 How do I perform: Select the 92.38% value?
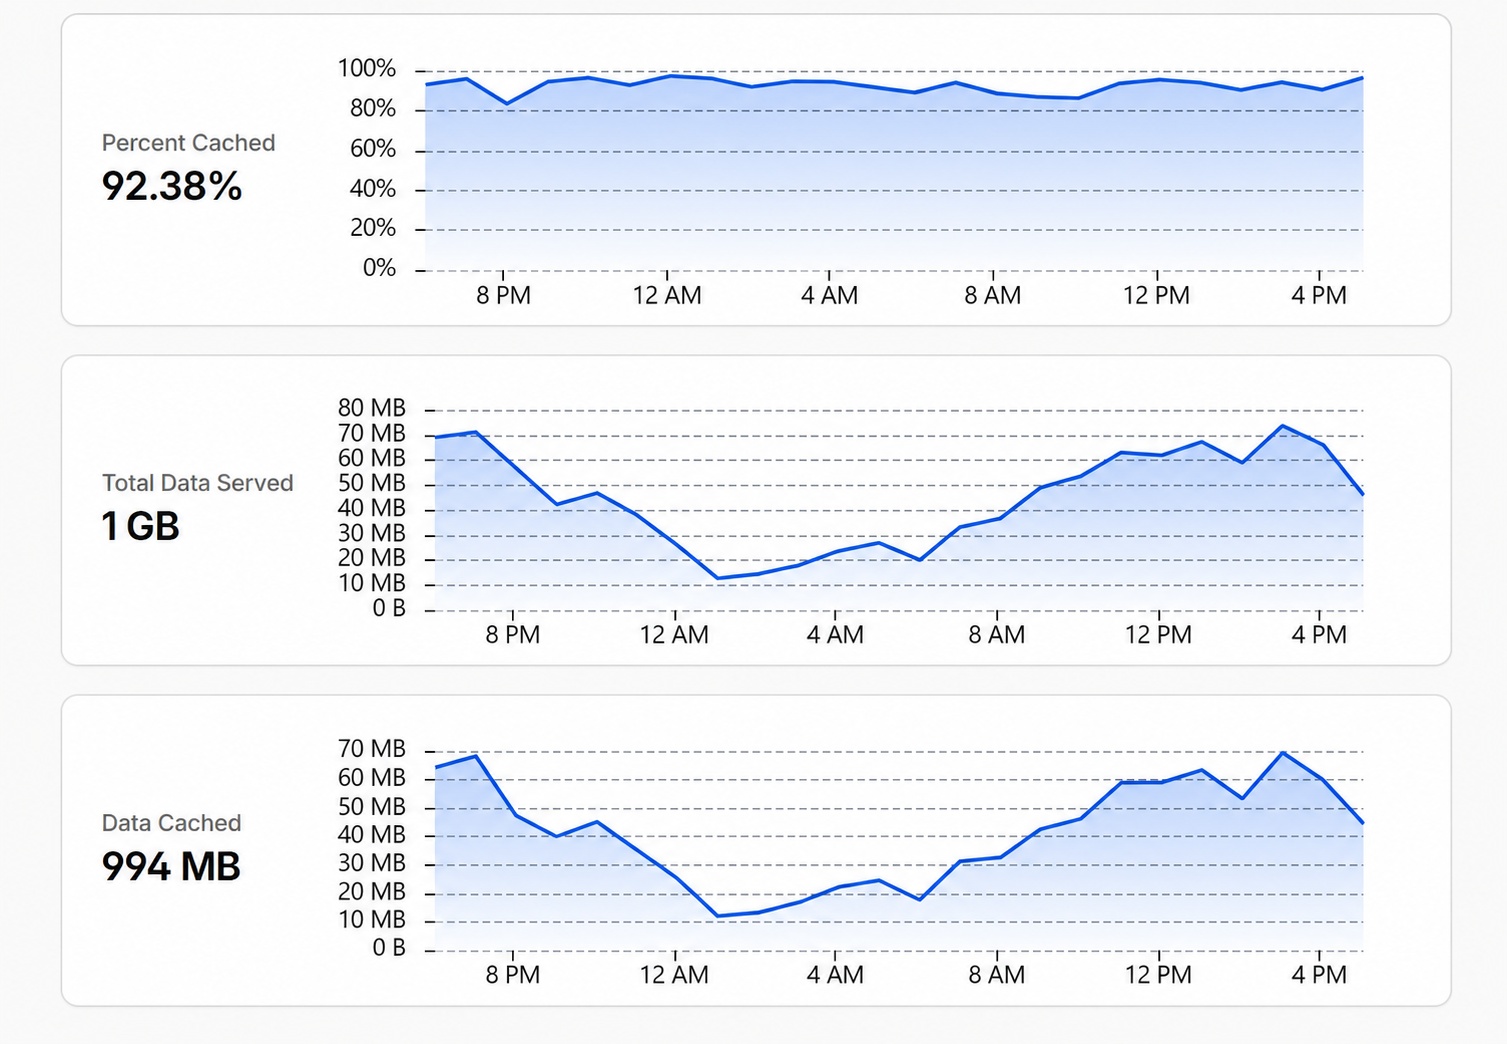(x=172, y=186)
